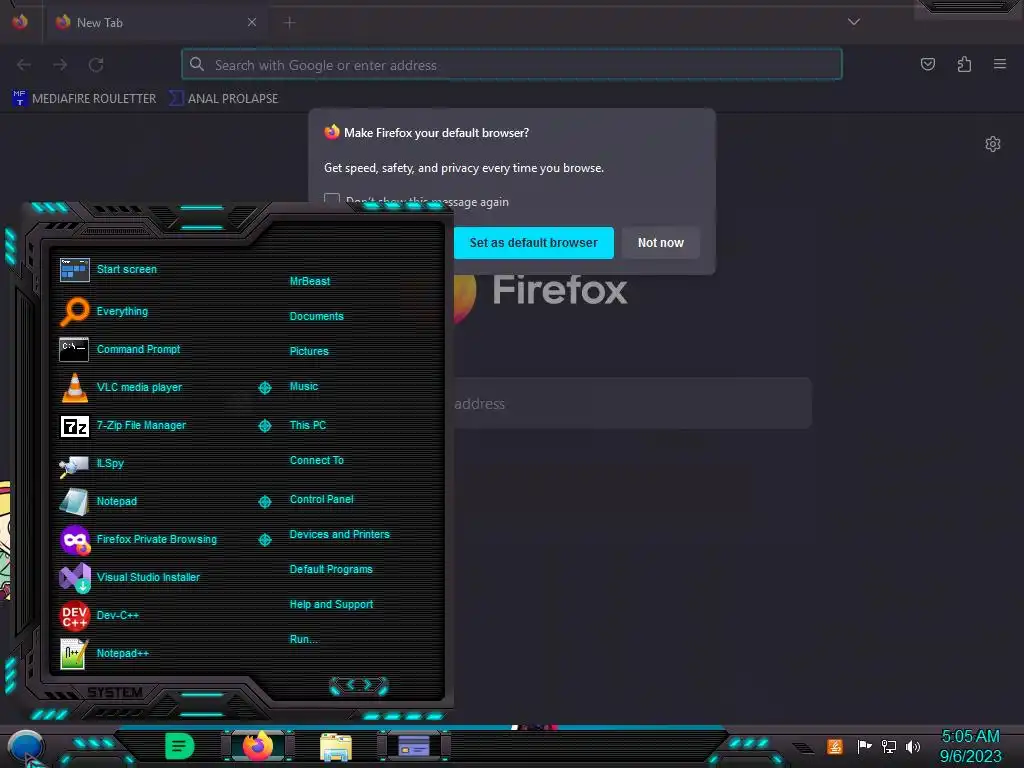The image size is (1024, 768).
Task: Click the reload page button
Action: [x=96, y=65]
